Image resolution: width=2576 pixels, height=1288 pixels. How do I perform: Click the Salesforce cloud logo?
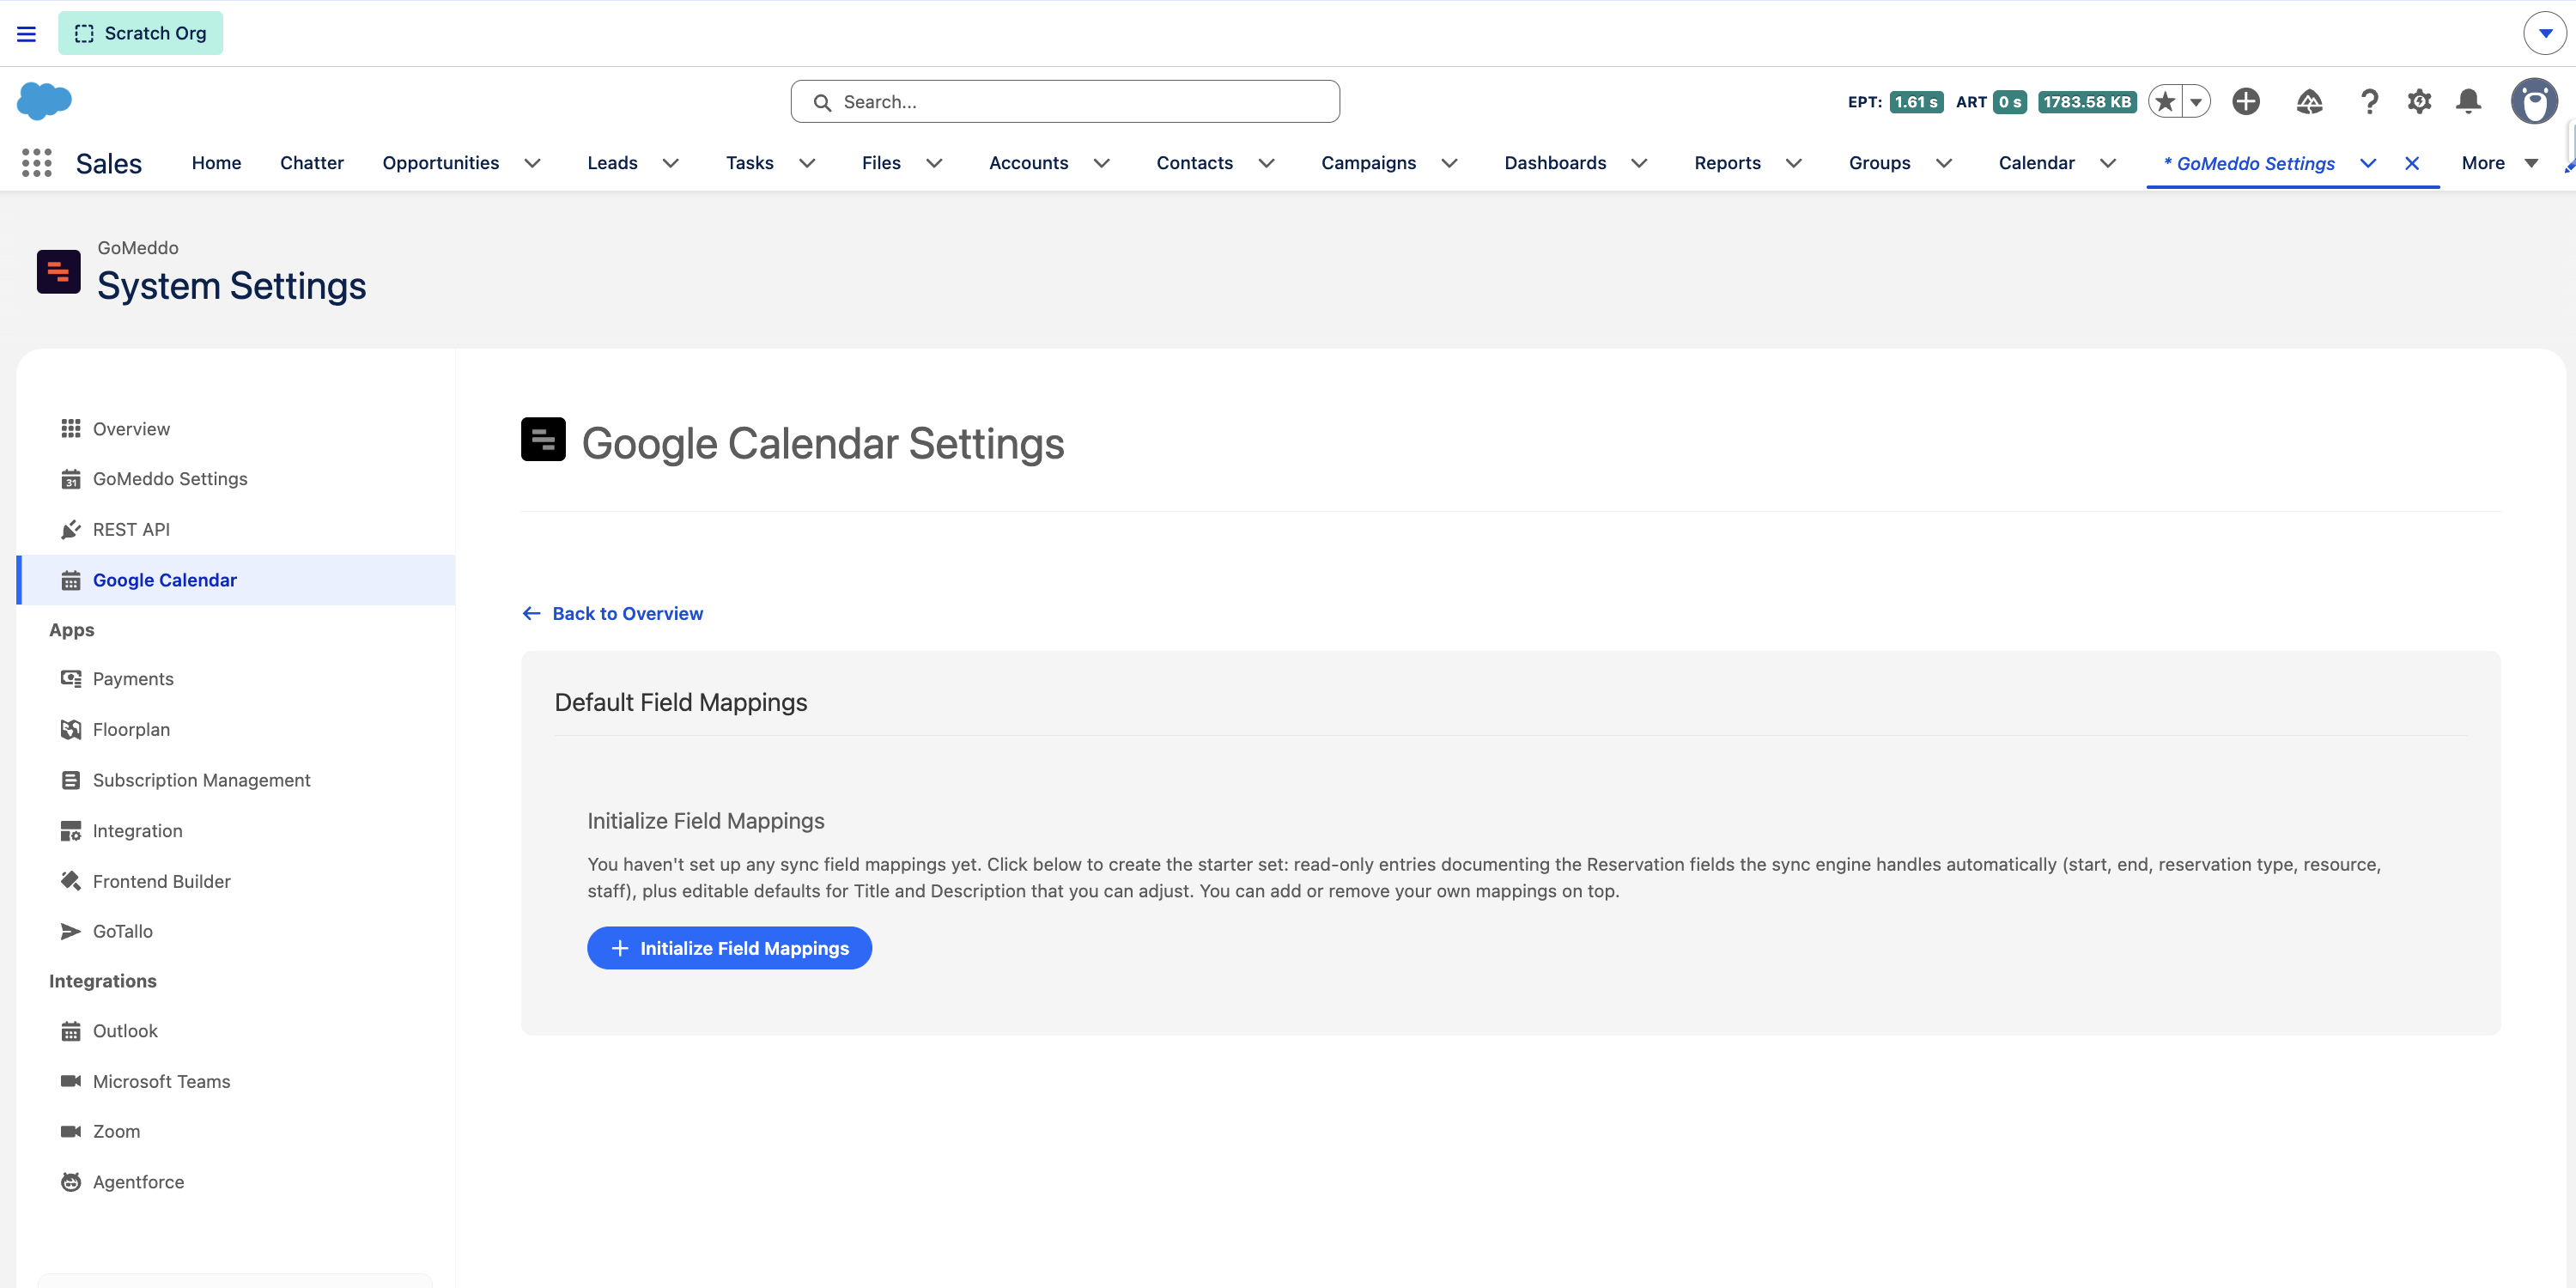[44, 101]
